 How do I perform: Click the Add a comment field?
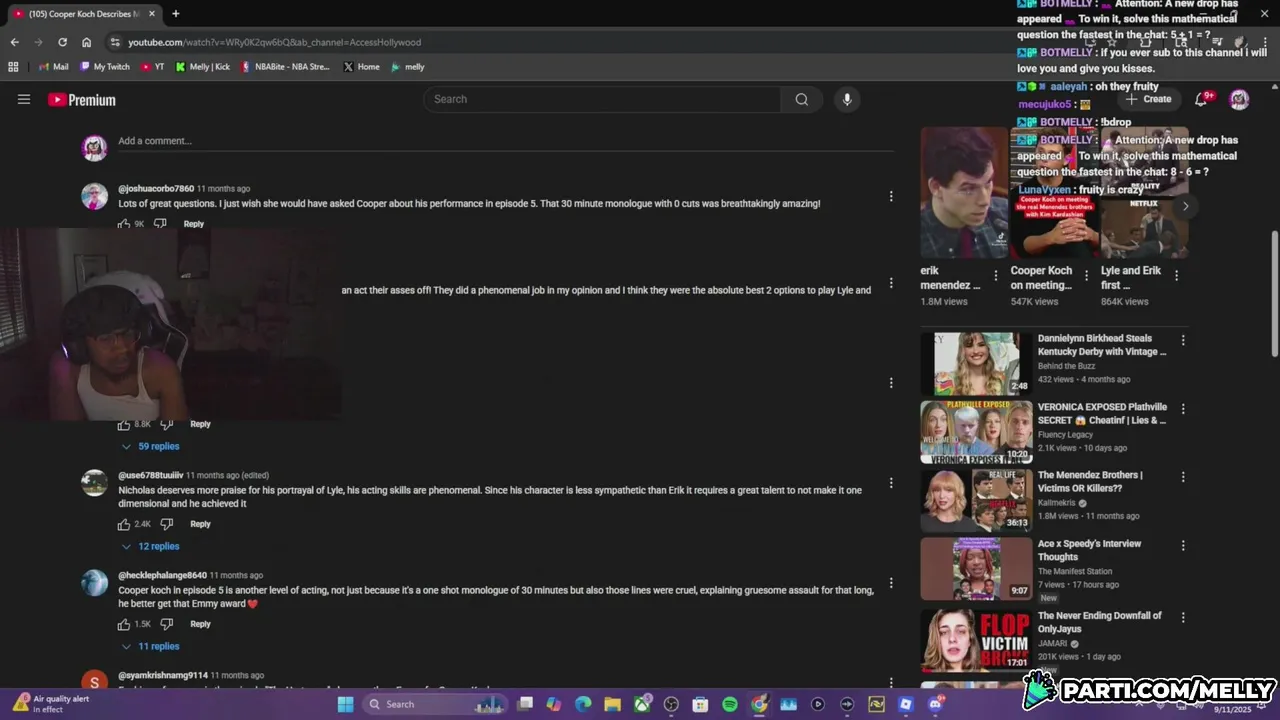click(505, 141)
